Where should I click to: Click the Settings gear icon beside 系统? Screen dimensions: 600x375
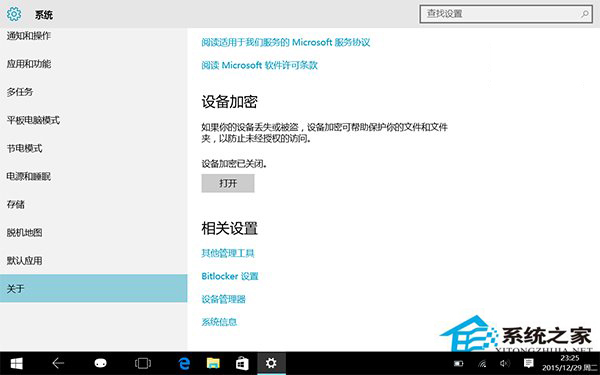[14, 15]
